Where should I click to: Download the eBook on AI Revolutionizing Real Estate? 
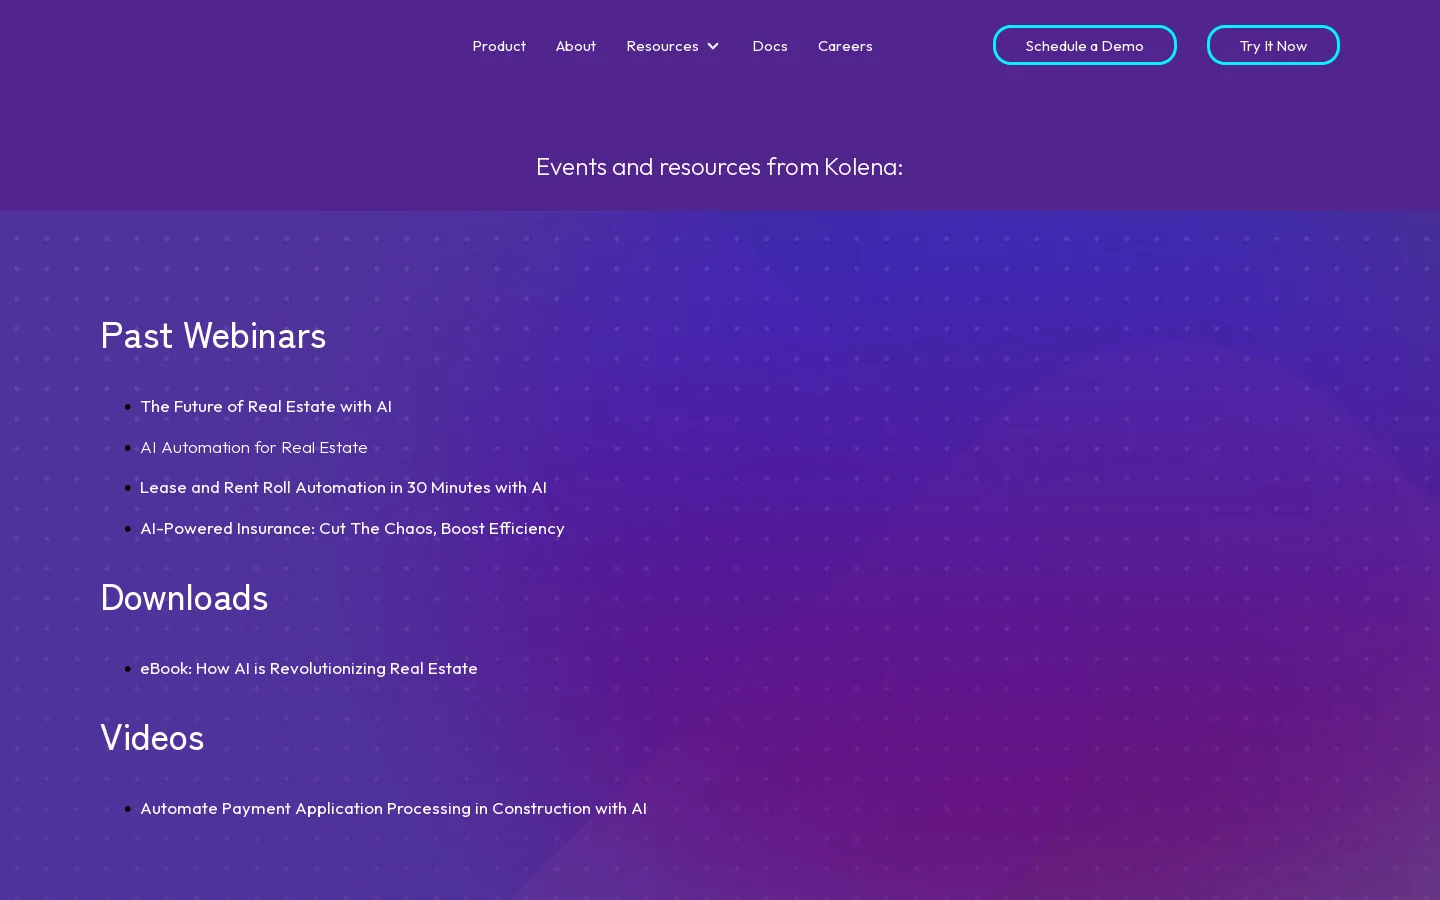point(309,668)
